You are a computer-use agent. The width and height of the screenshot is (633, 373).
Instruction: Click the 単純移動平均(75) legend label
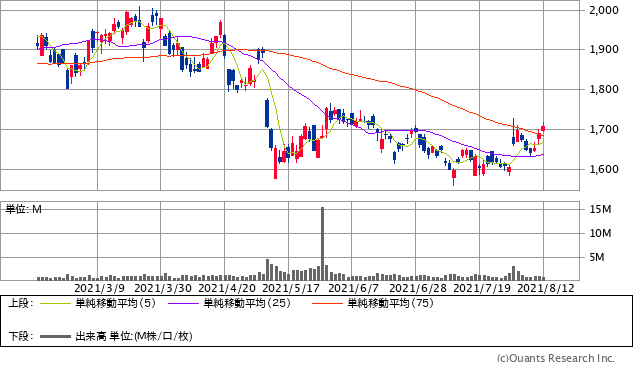pyautogui.click(x=390, y=303)
